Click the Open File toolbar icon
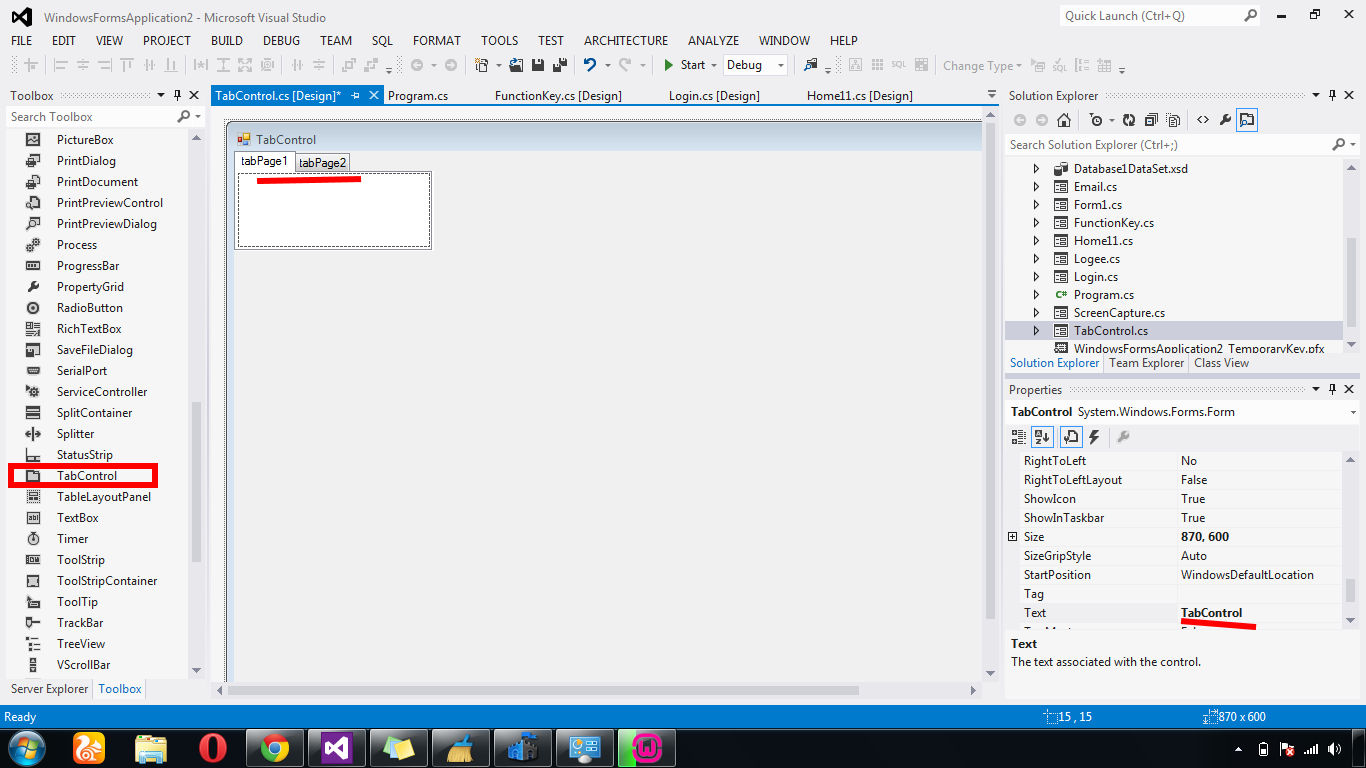The width and height of the screenshot is (1366, 768). [516, 65]
